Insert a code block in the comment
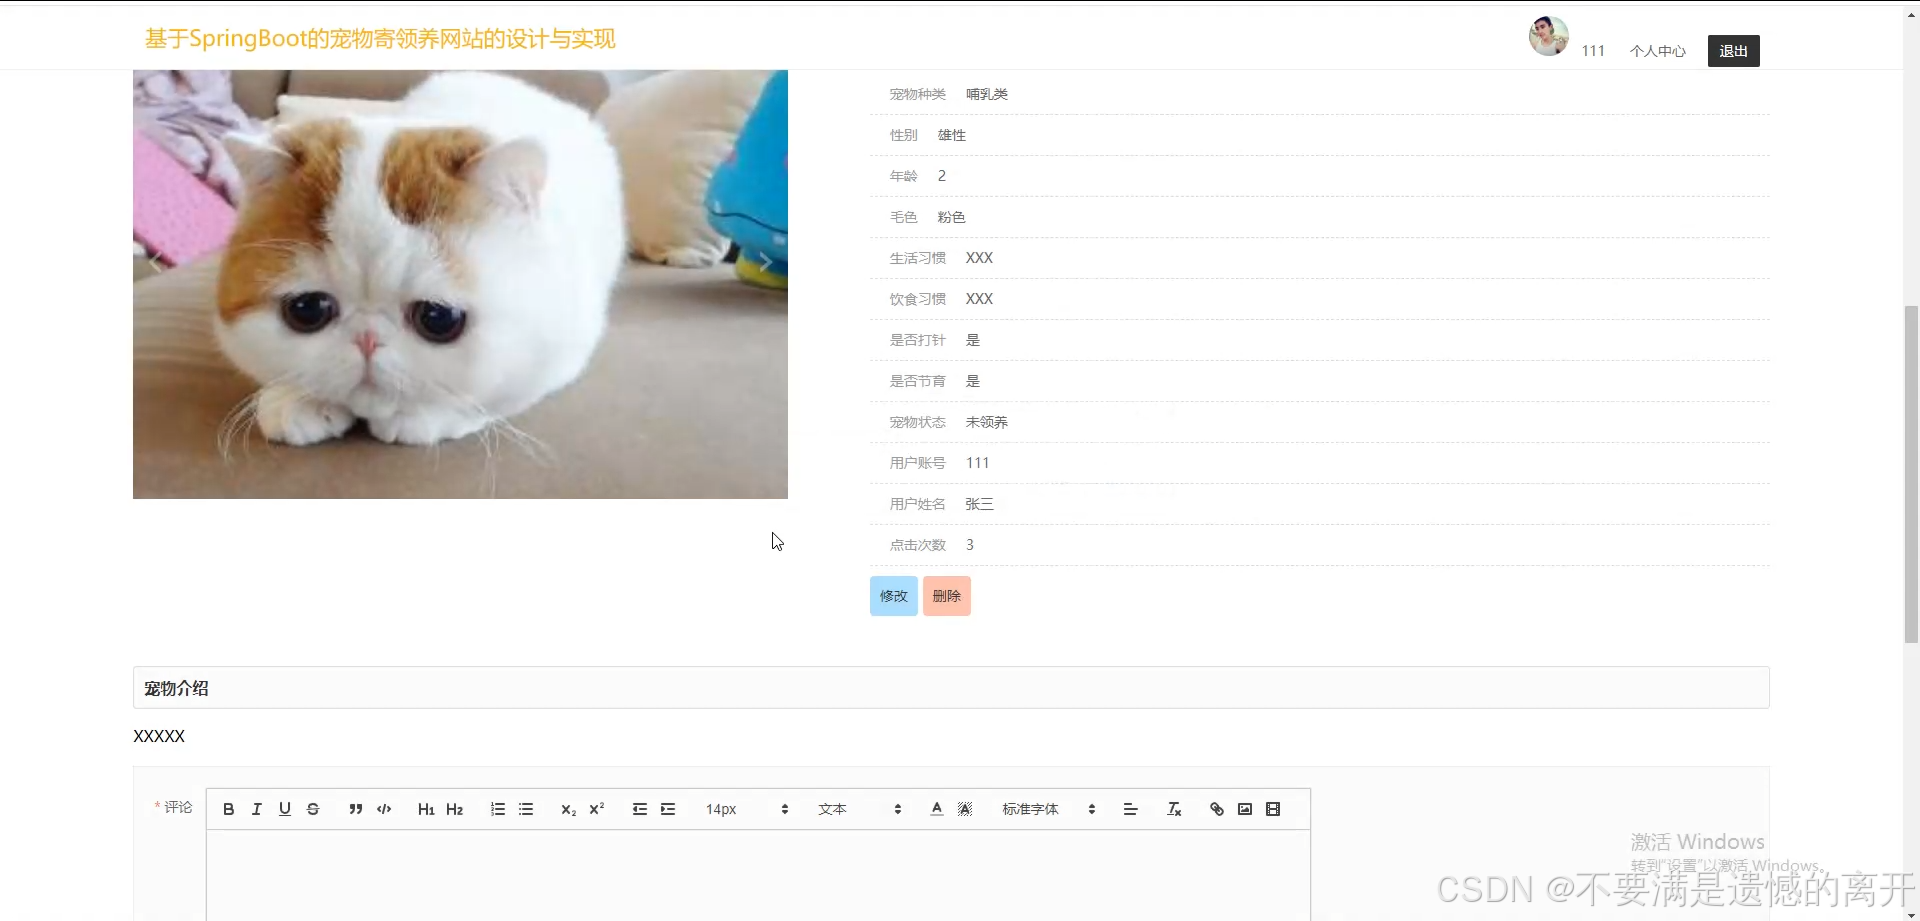The width and height of the screenshot is (1920, 921). click(384, 809)
